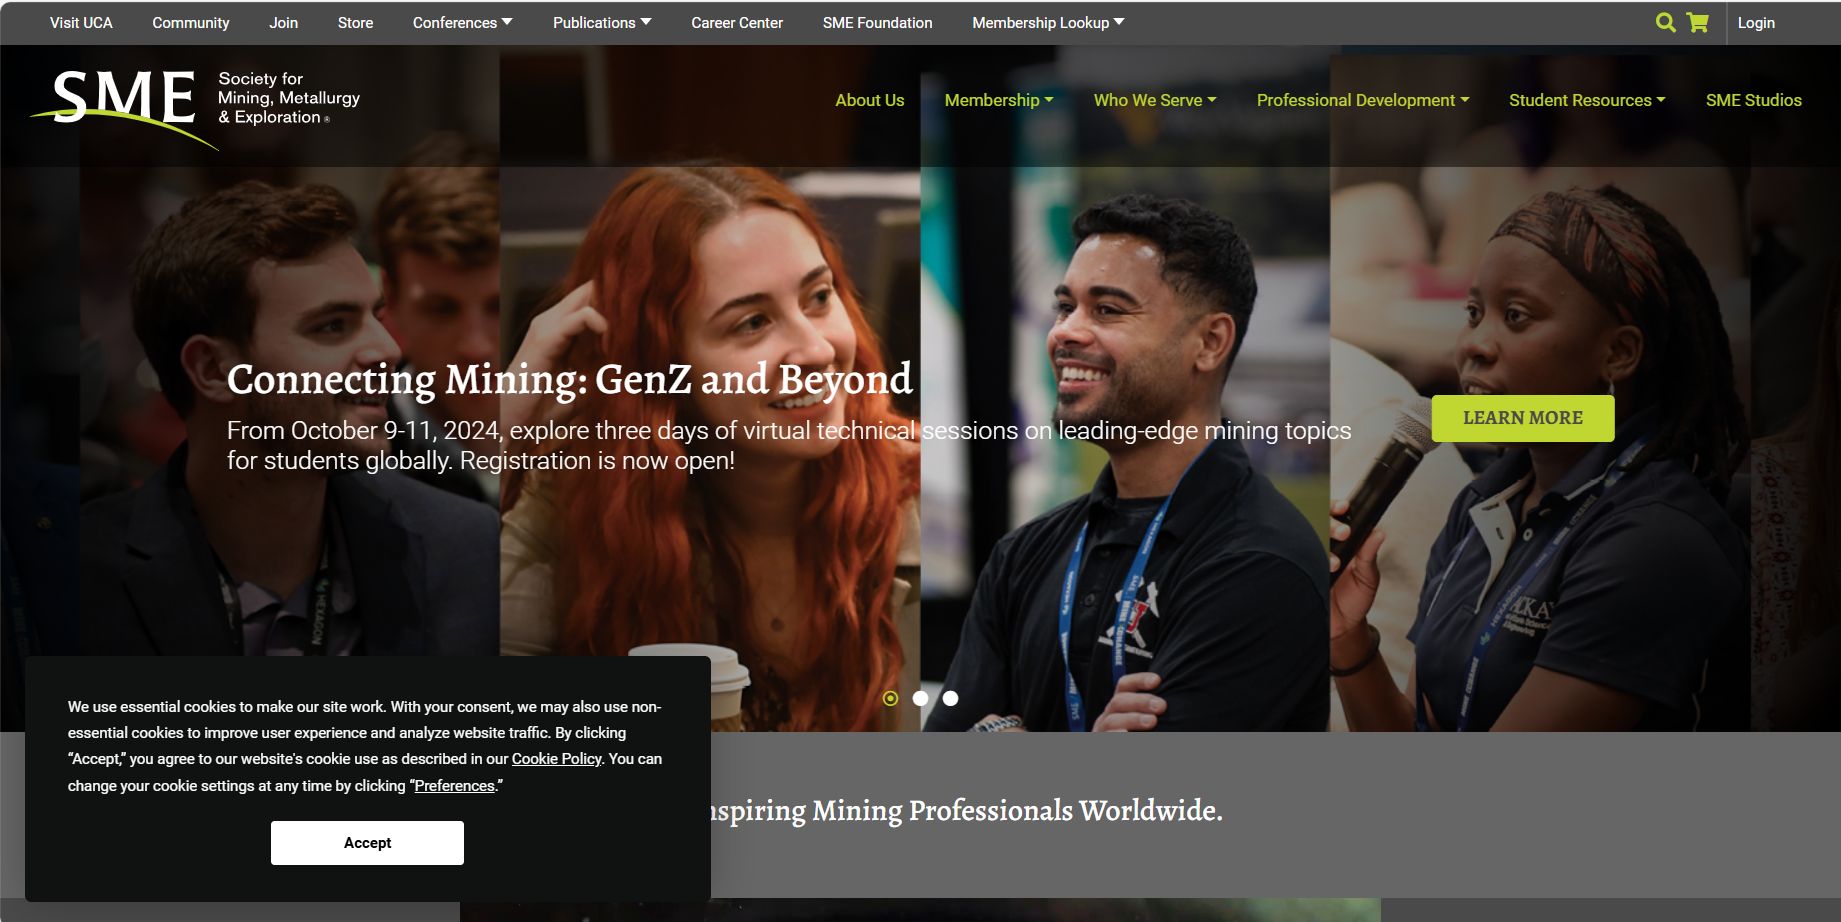Expand the Conferences dropdown
The image size is (1841, 922).
click(x=462, y=22)
